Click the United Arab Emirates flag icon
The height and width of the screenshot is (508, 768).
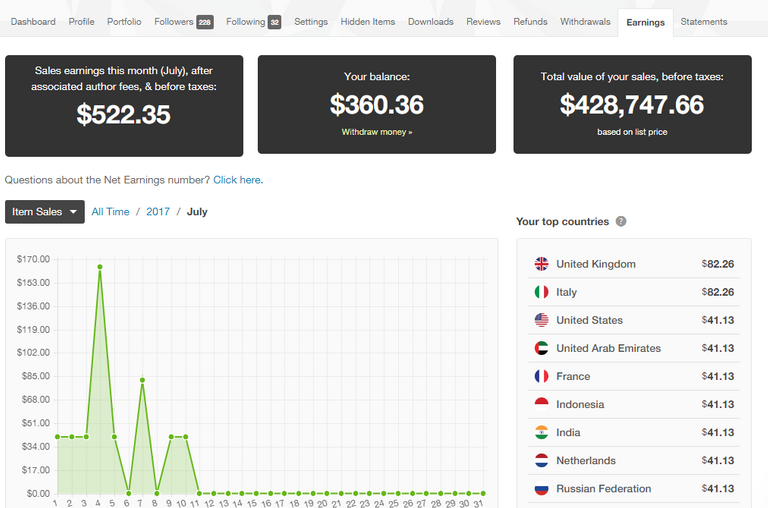(x=541, y=348)
